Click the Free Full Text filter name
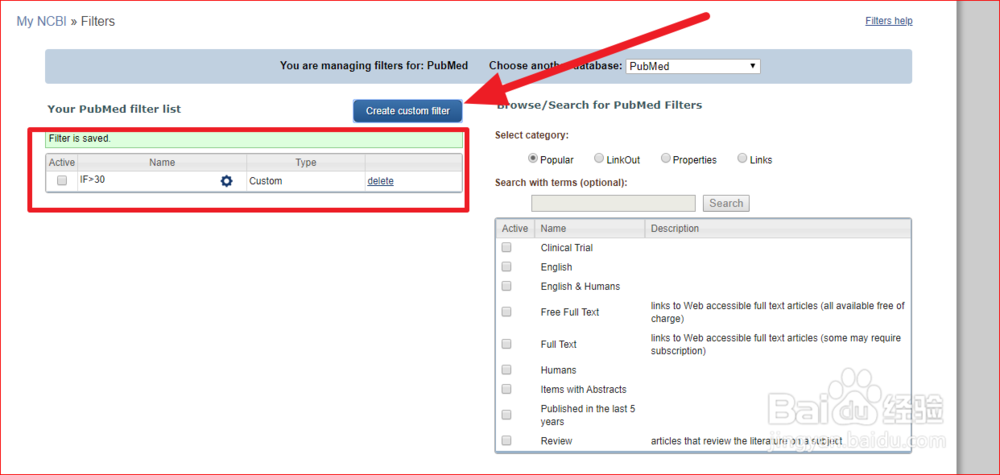Image resolution: width=1000 pixels, height=475 pixels. (570, 312)
